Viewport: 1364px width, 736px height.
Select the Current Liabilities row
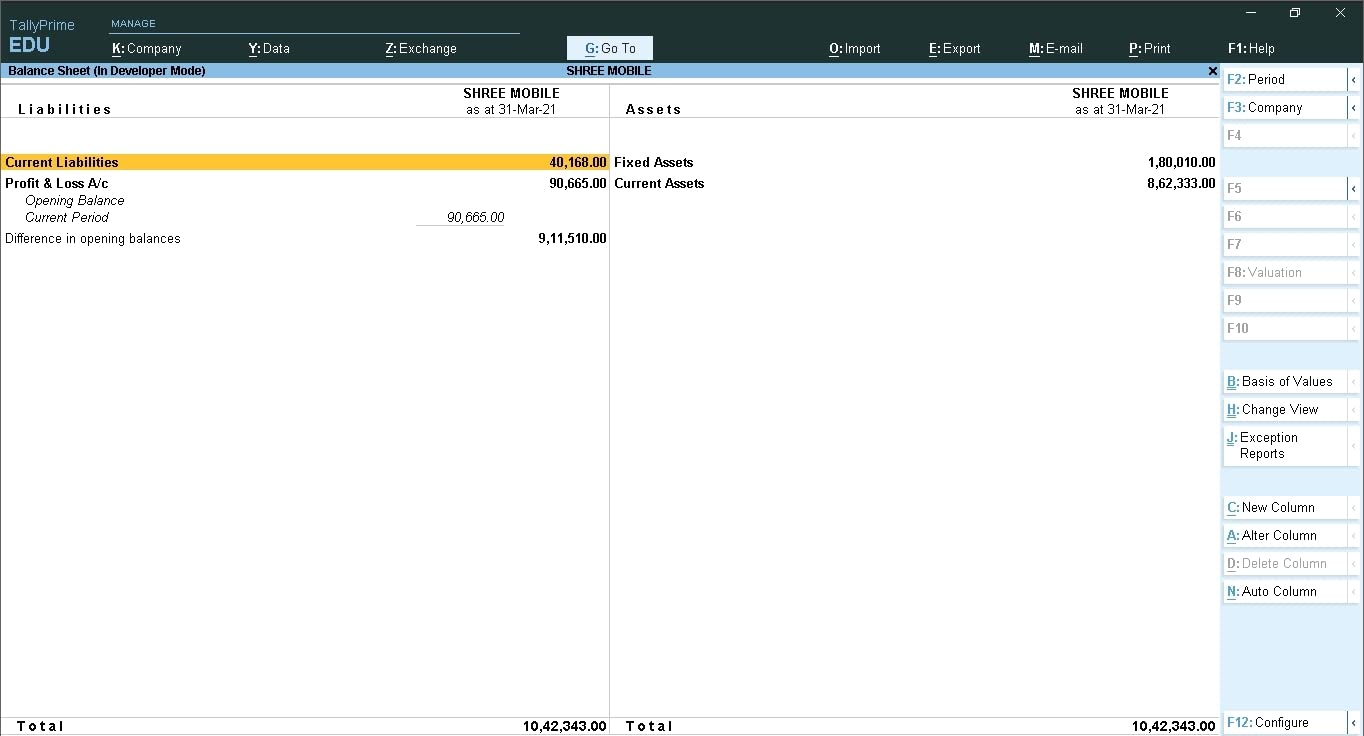(304, 162)
